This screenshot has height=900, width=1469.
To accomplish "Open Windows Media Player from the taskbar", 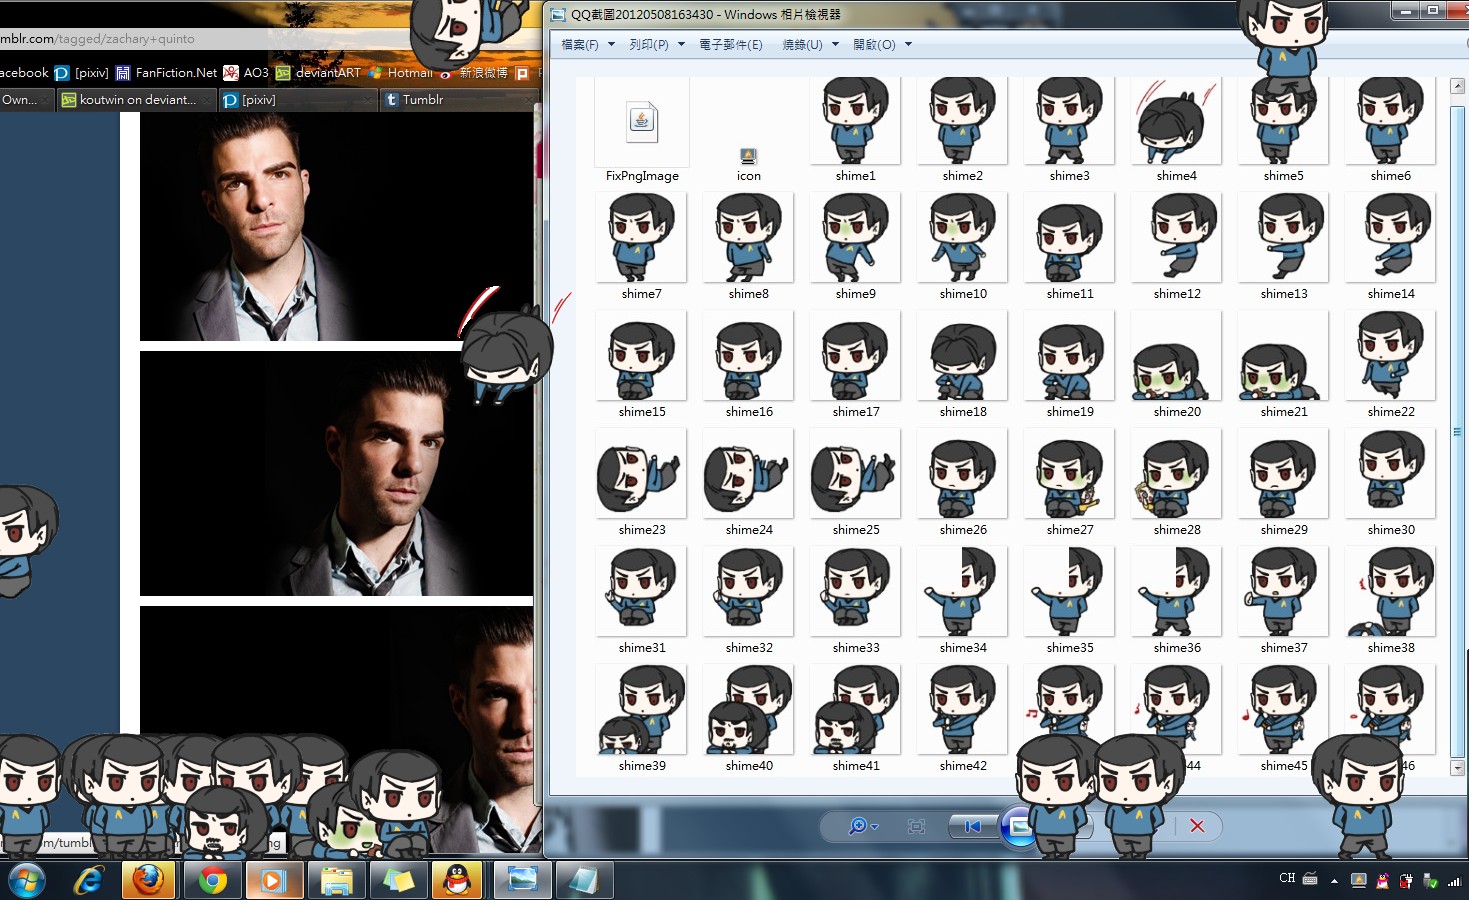I will (x=274, y=880).
